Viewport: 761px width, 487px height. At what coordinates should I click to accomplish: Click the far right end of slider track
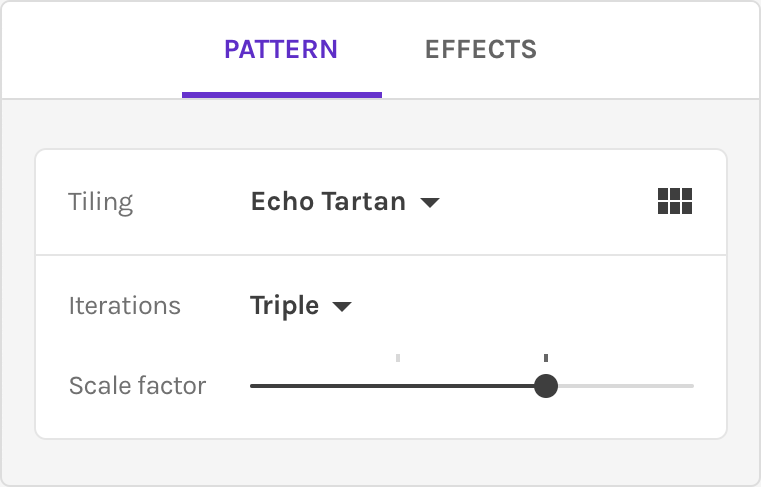pyautogui.click(x=691, y=386)
